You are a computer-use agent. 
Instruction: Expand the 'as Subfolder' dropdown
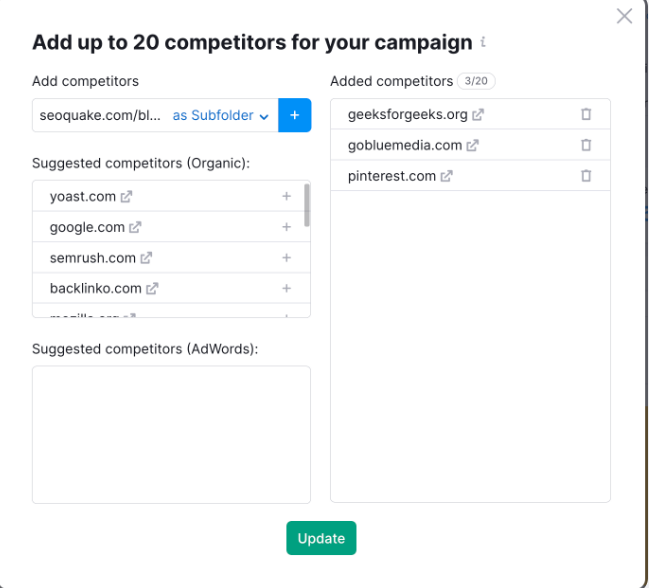(221, 115)
